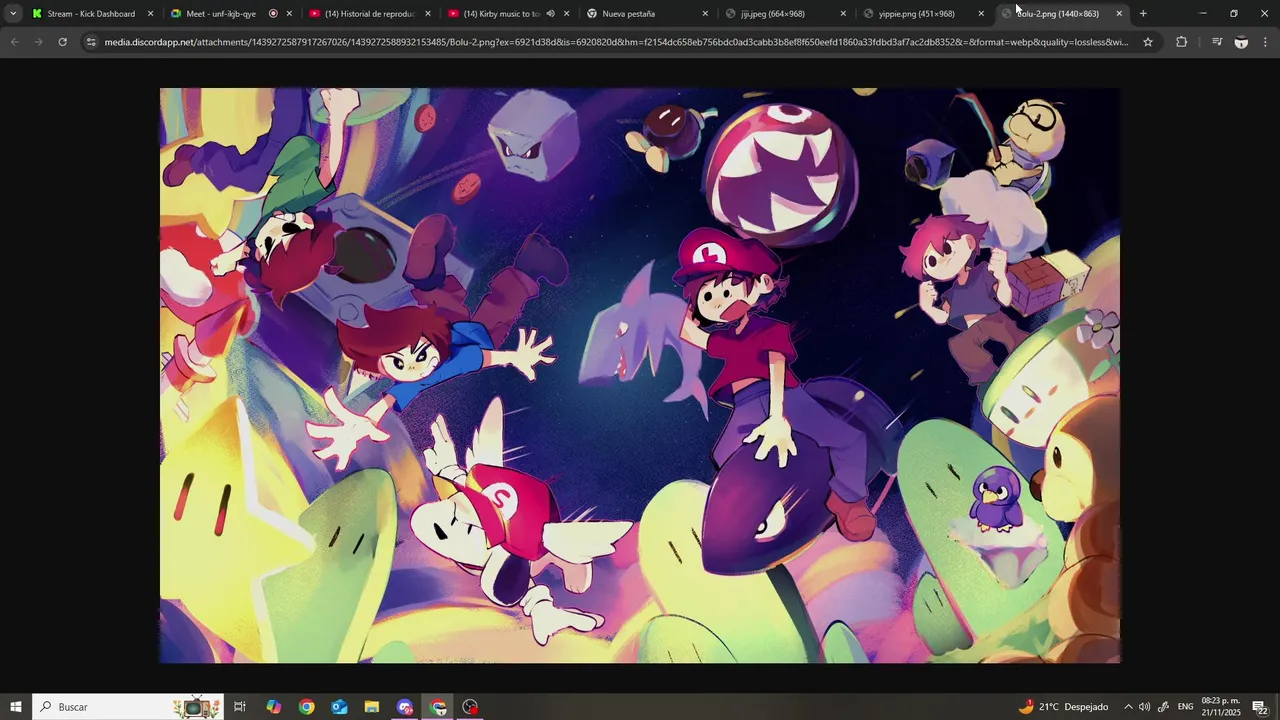
Task: Switch the ENG input language indicator
Action: point(1185,707)
